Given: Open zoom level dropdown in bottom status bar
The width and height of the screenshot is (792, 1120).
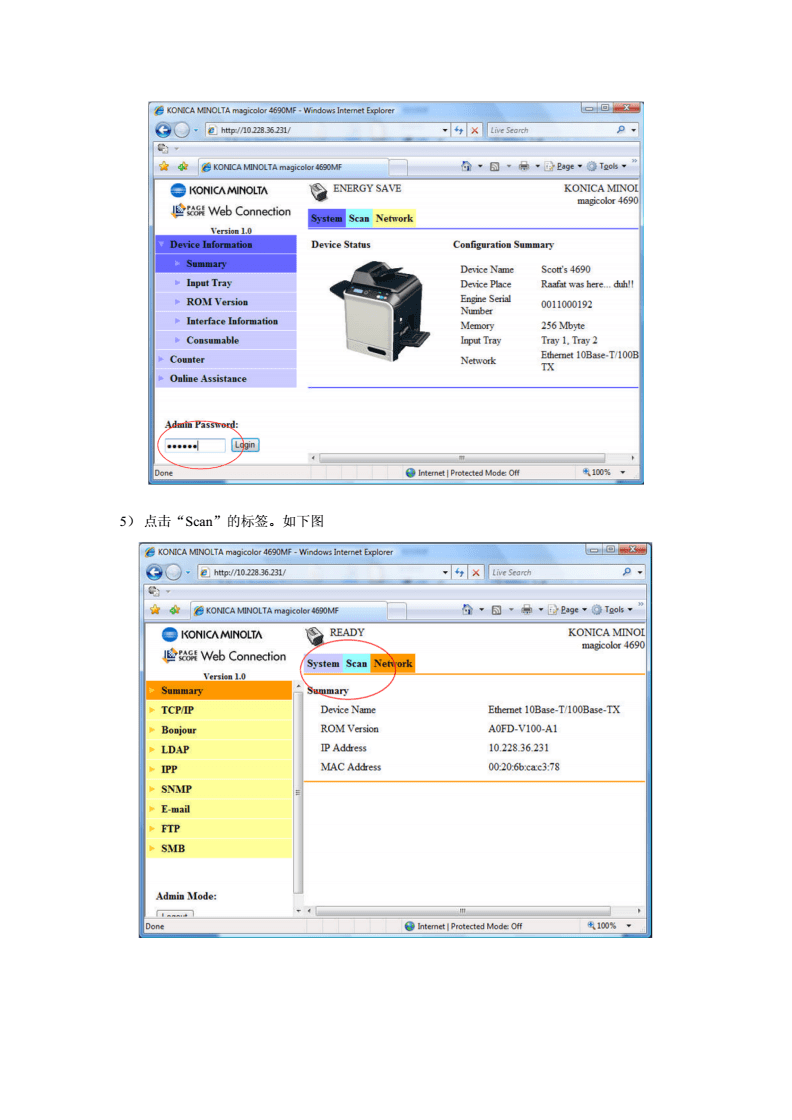Looking at the screenshot, I should coord(628,926).
